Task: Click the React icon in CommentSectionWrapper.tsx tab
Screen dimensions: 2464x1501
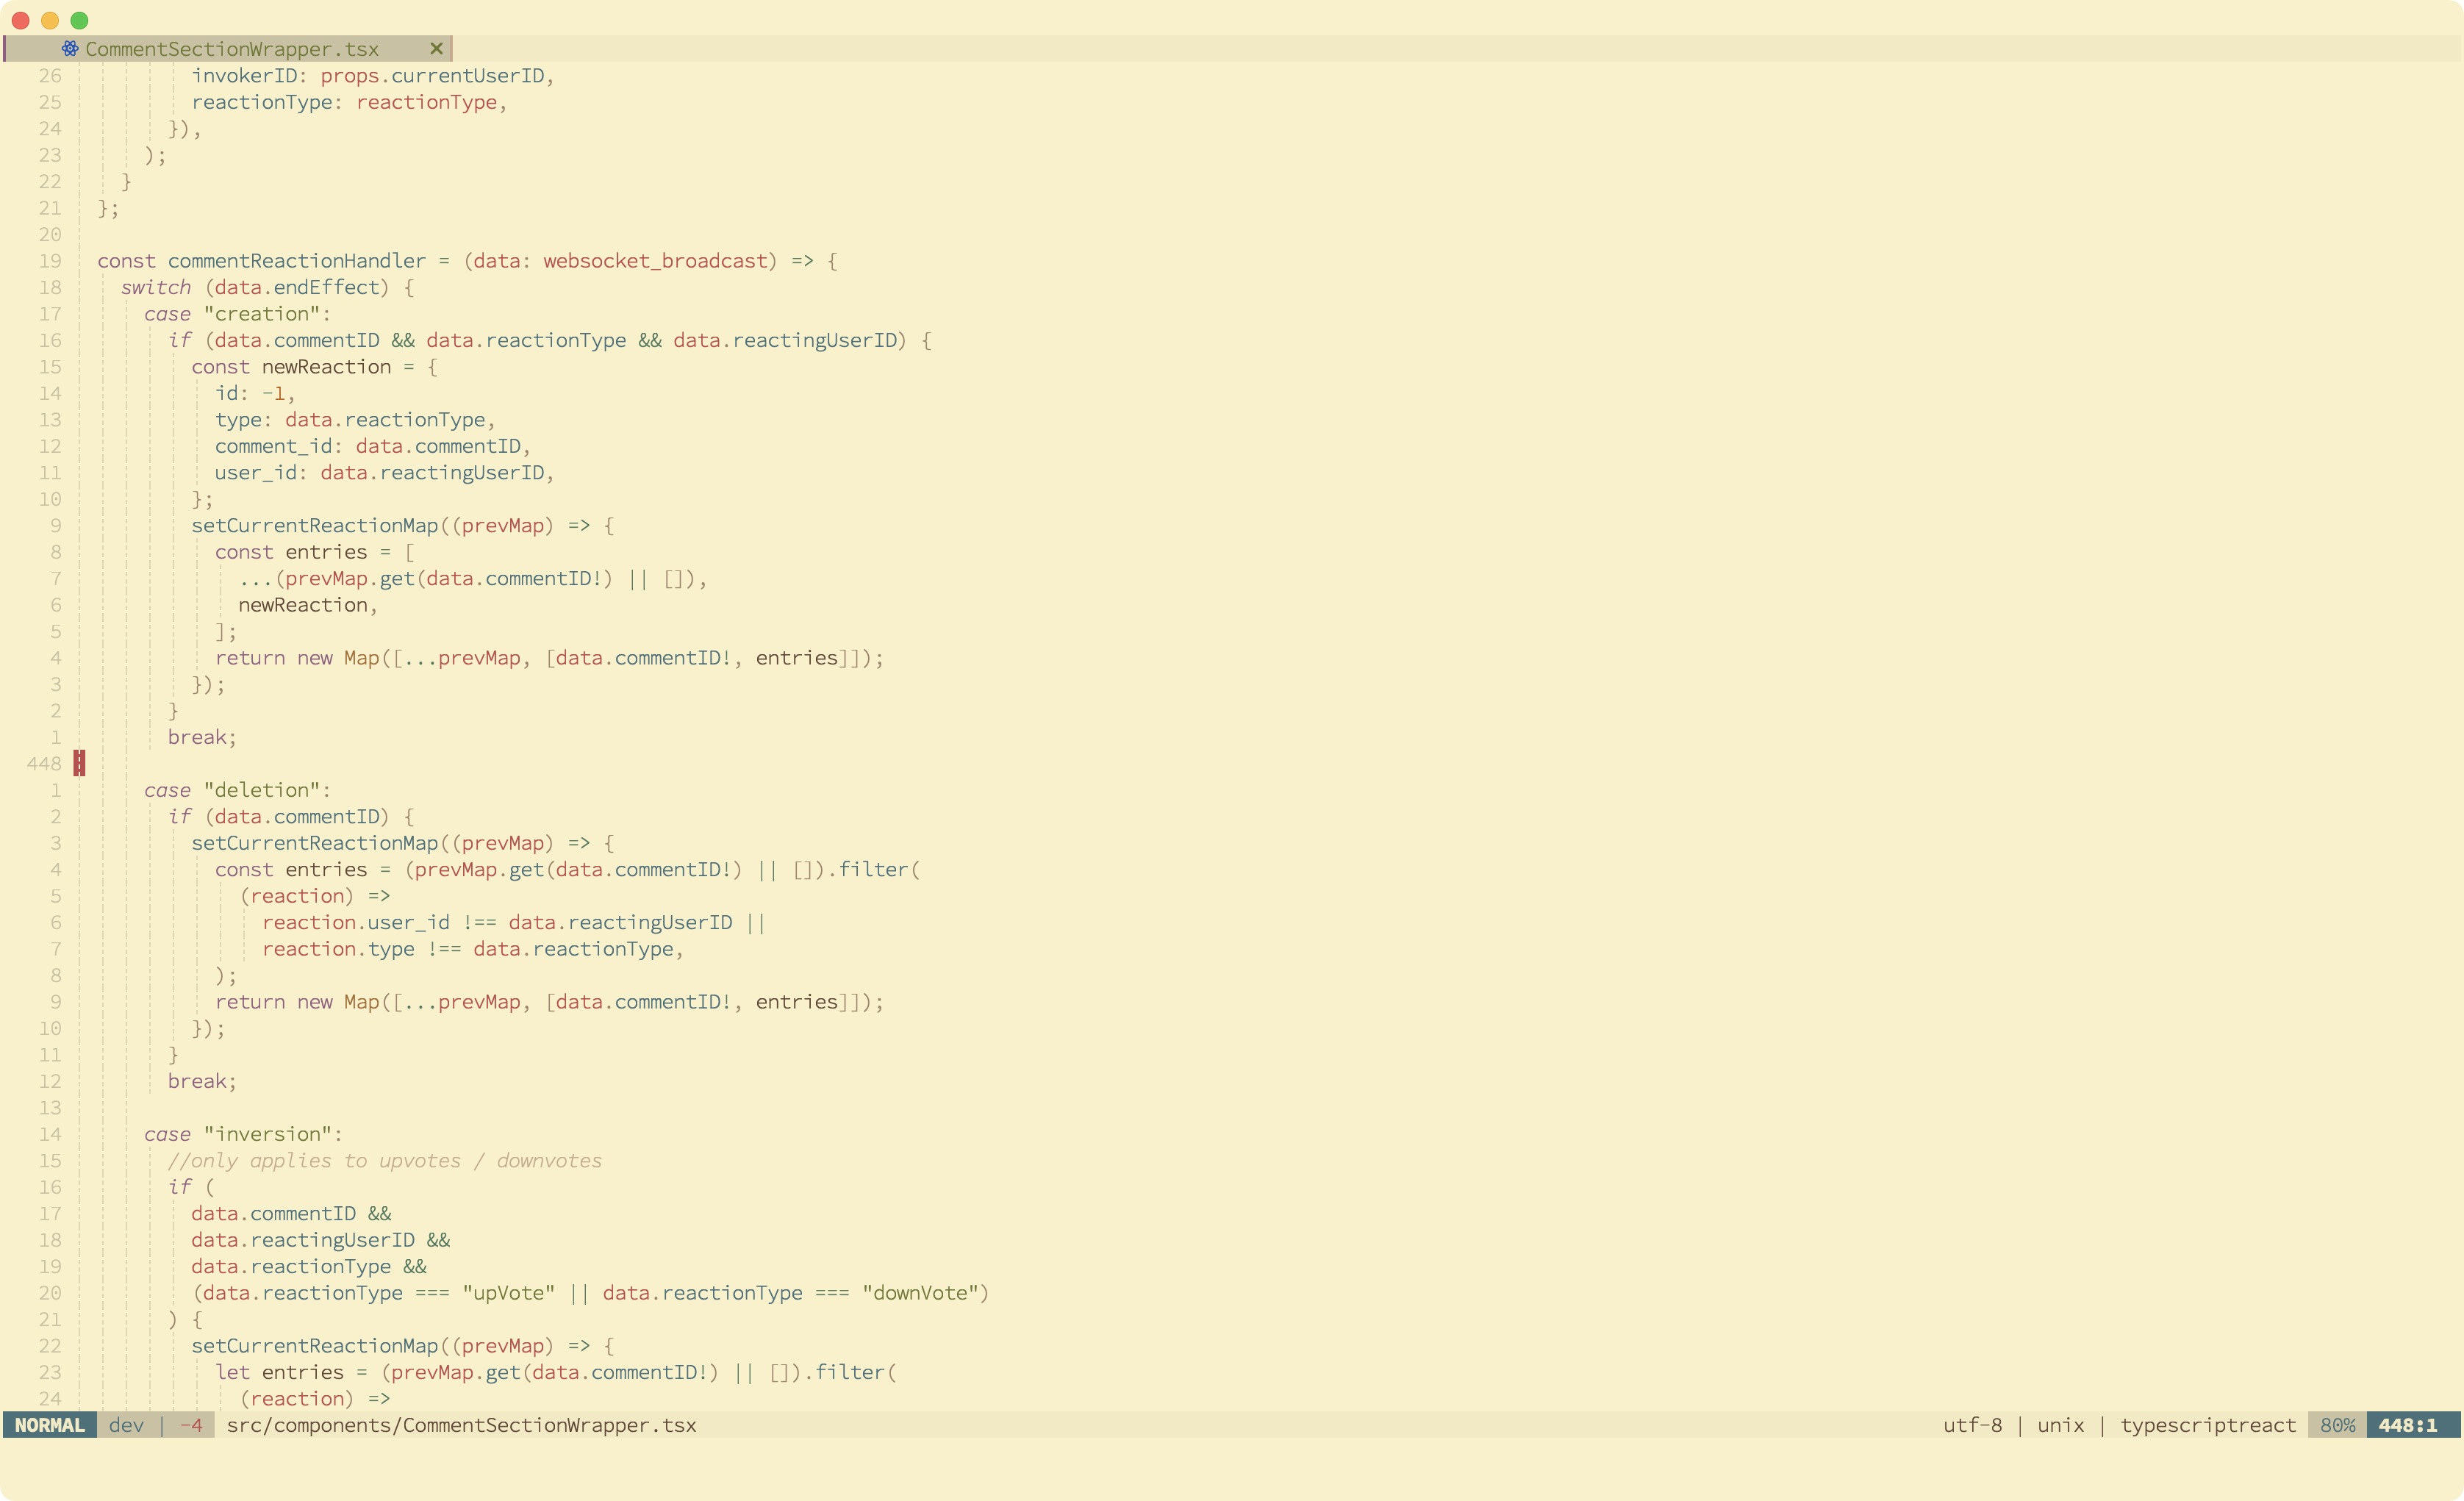Action: coord(69,48)
